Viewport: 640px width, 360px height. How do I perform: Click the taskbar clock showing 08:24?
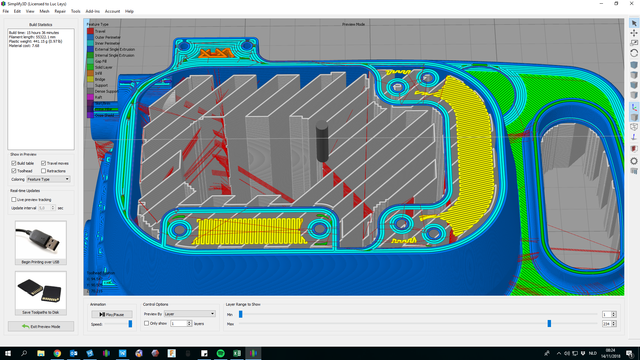point(610,353)
